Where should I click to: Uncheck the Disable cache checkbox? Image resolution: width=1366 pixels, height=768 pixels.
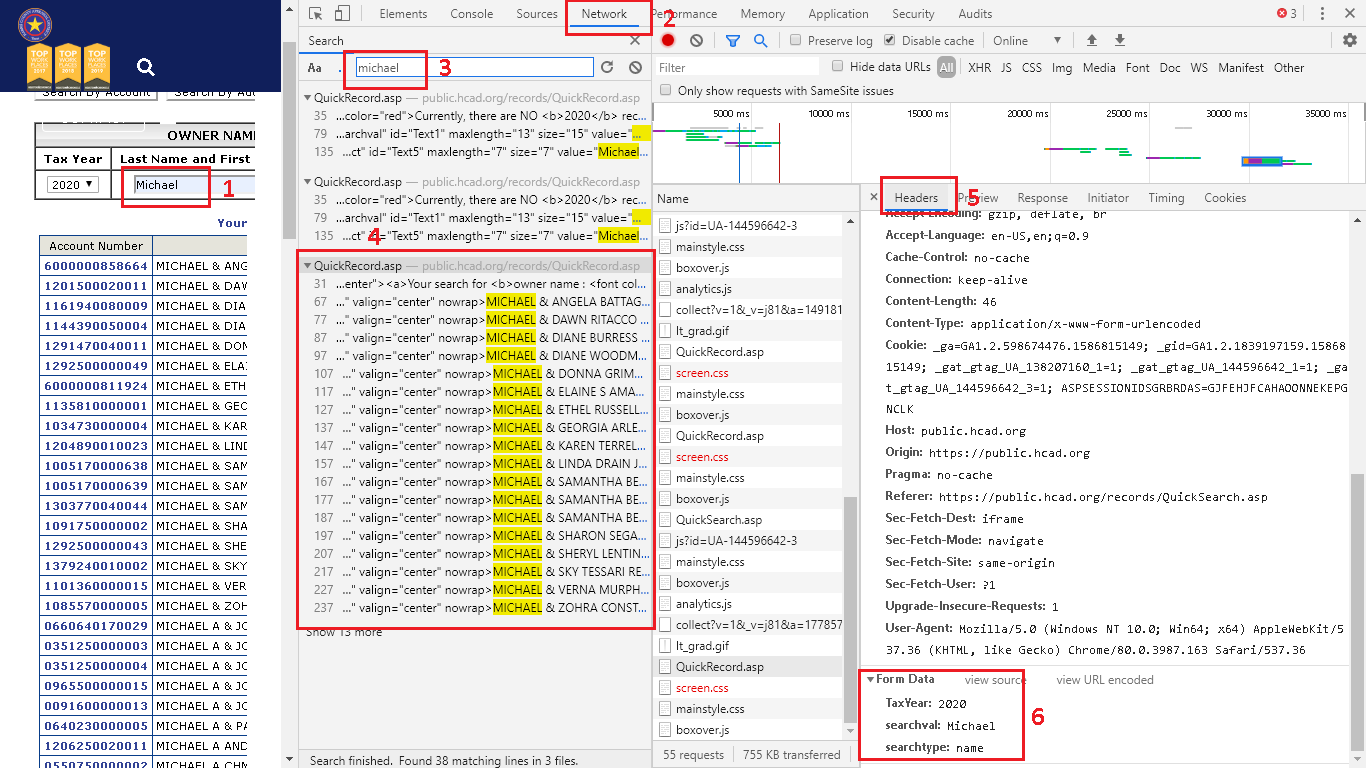point(890,40)
